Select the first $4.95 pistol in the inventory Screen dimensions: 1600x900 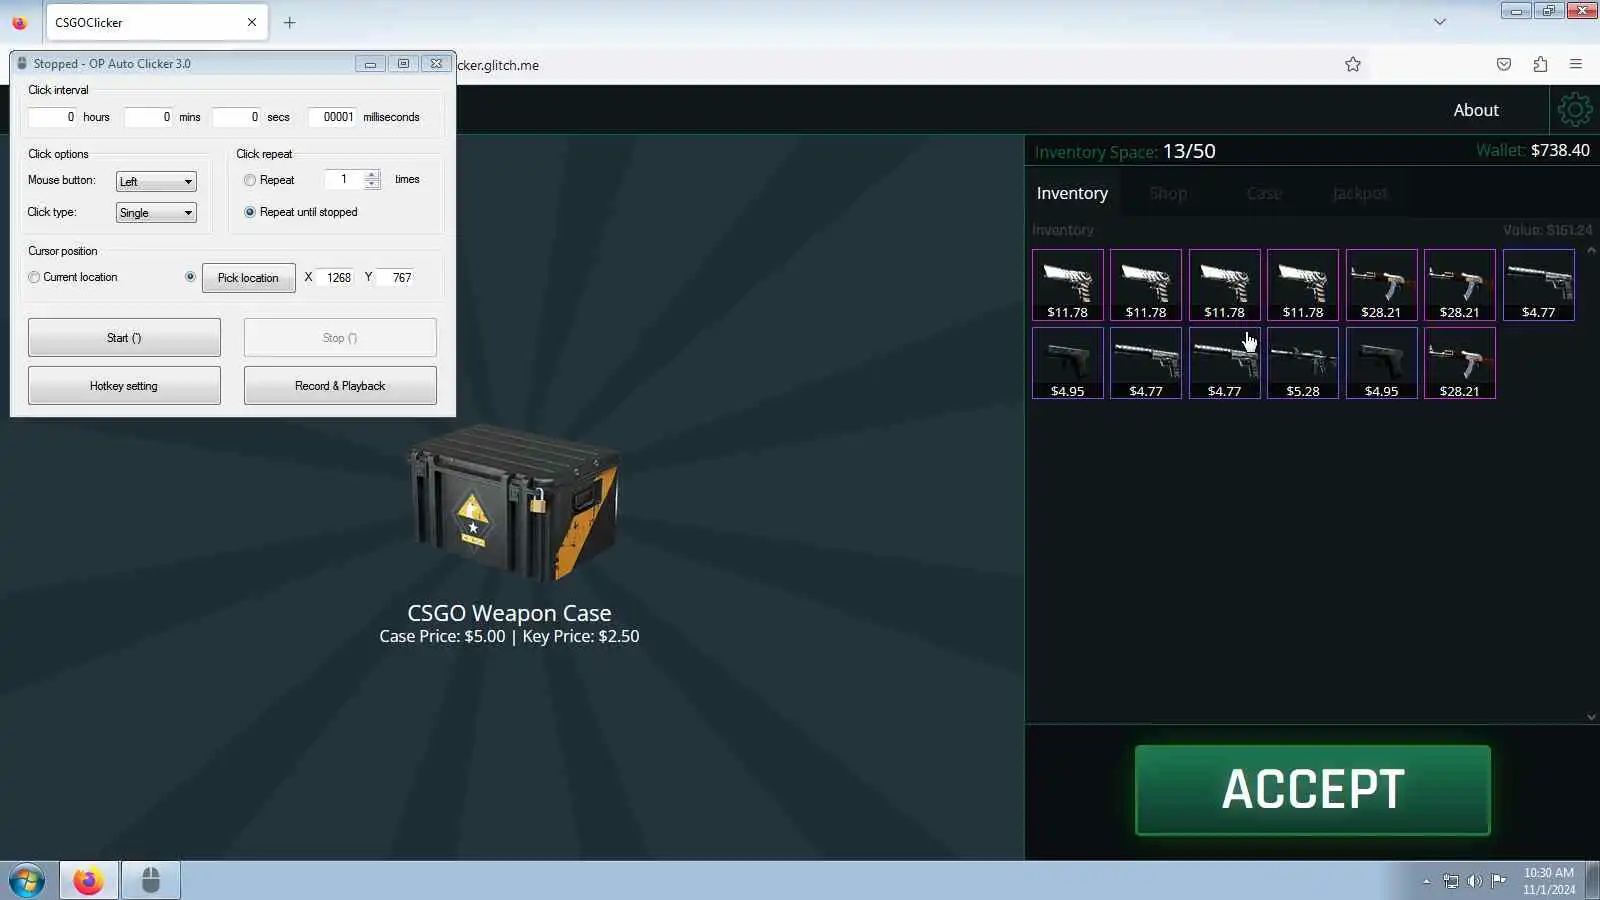(x=1068, y=363)
